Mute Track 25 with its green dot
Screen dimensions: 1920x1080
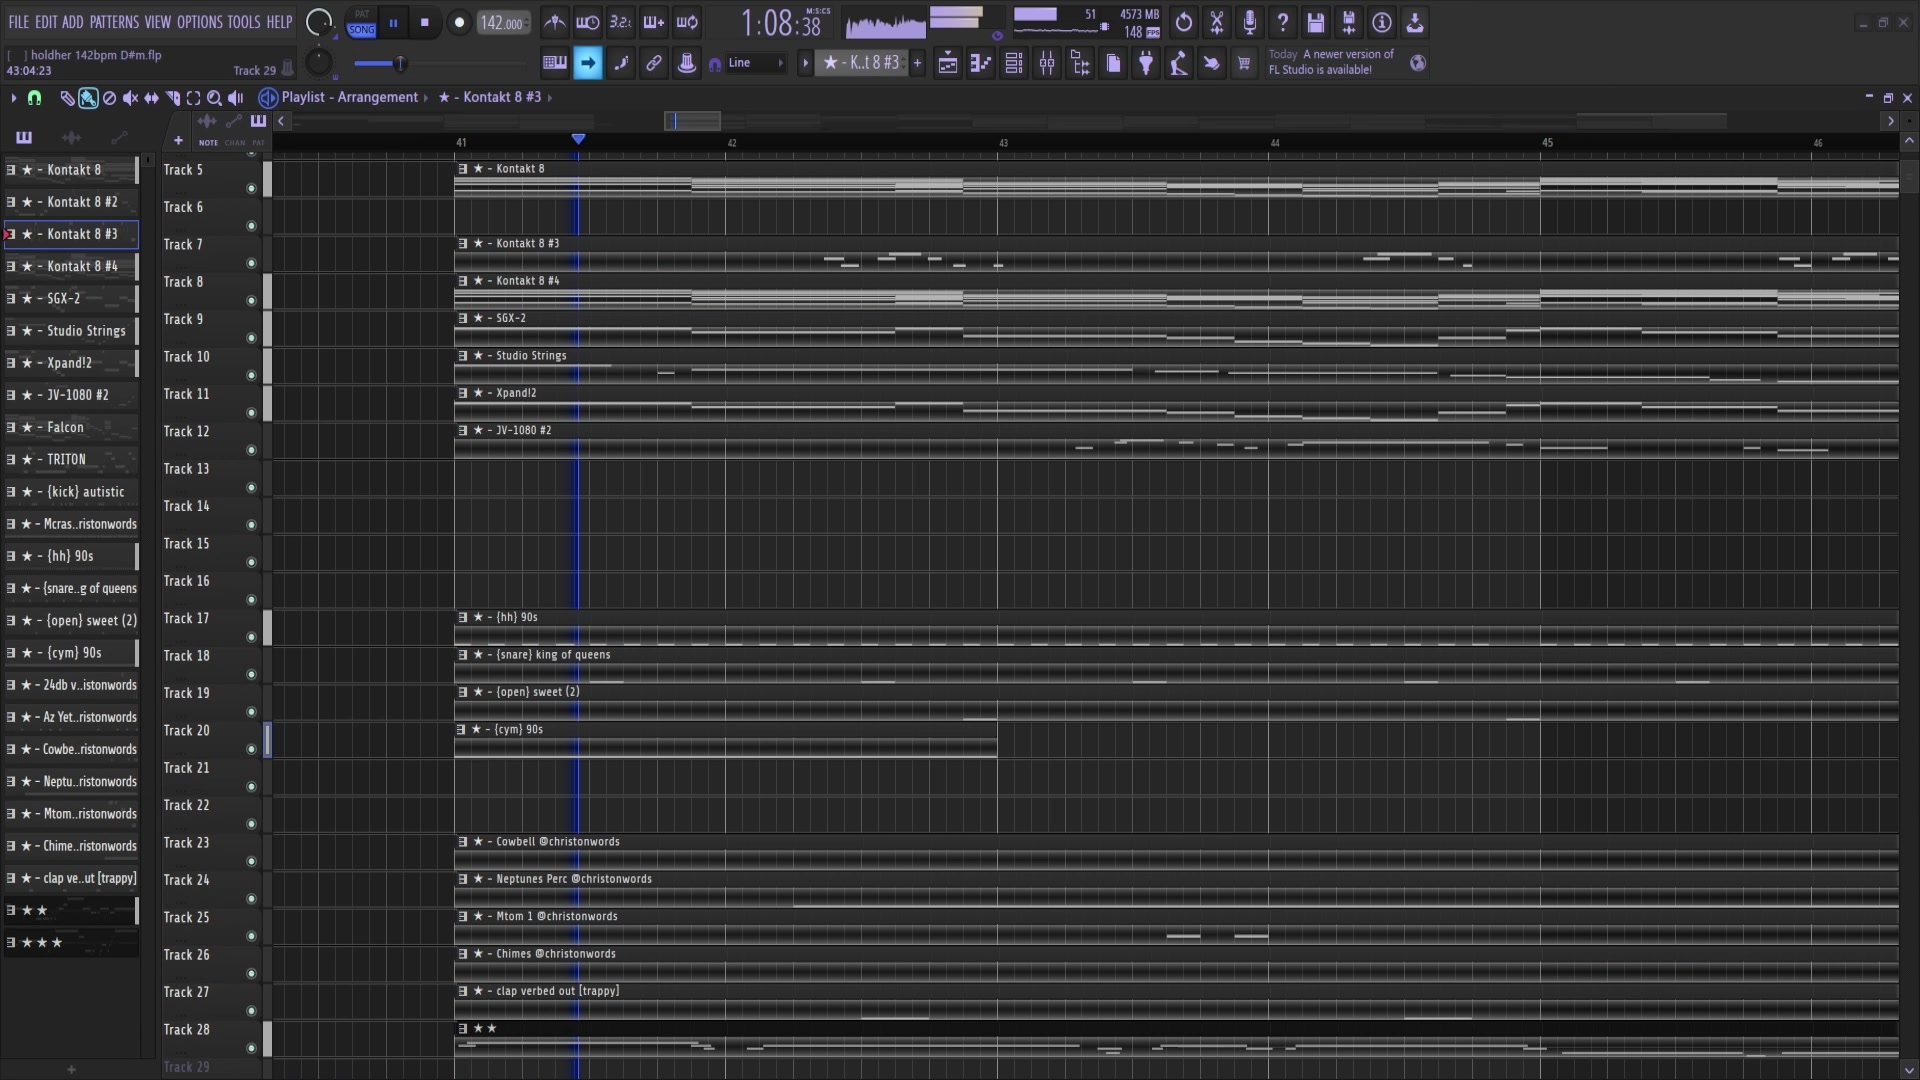point(251,937)
